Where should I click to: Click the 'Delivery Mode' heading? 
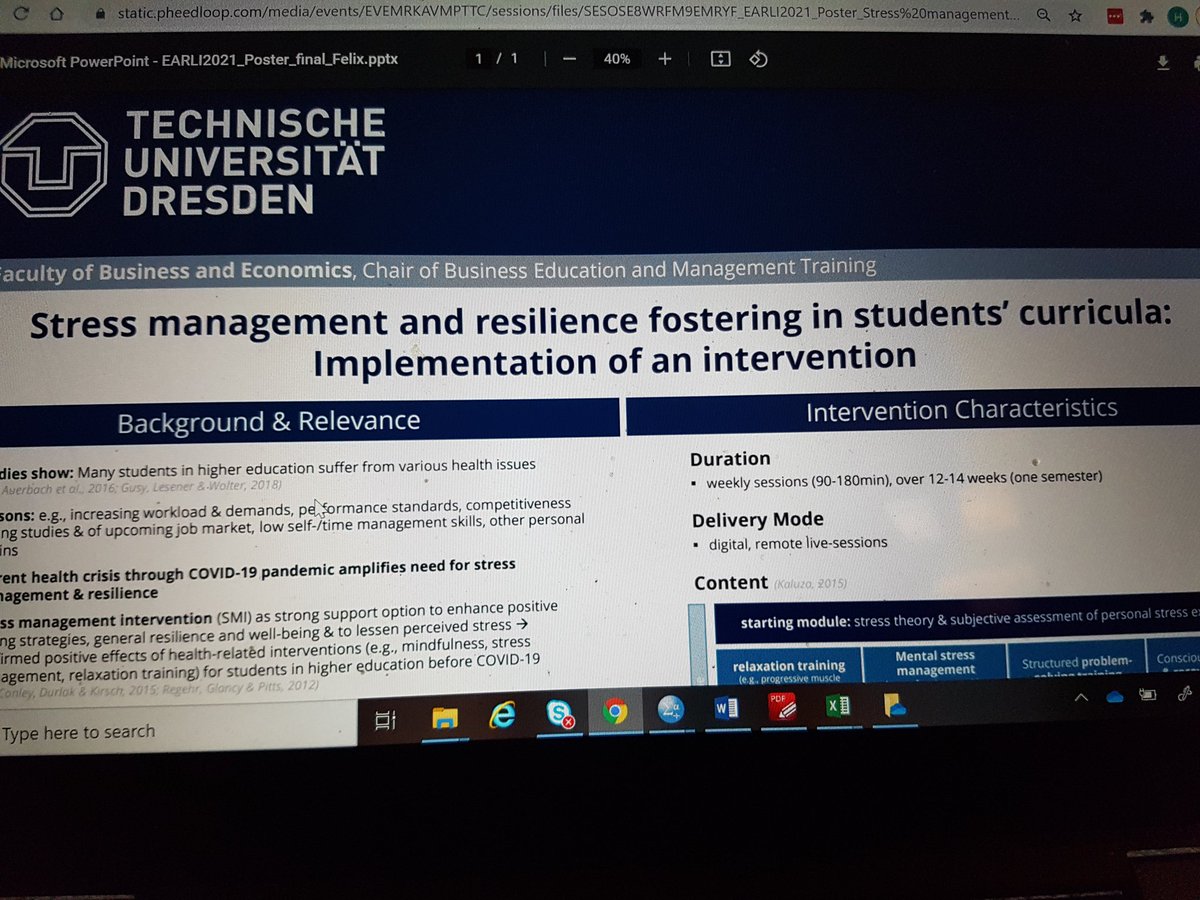[x=757, y=520]
